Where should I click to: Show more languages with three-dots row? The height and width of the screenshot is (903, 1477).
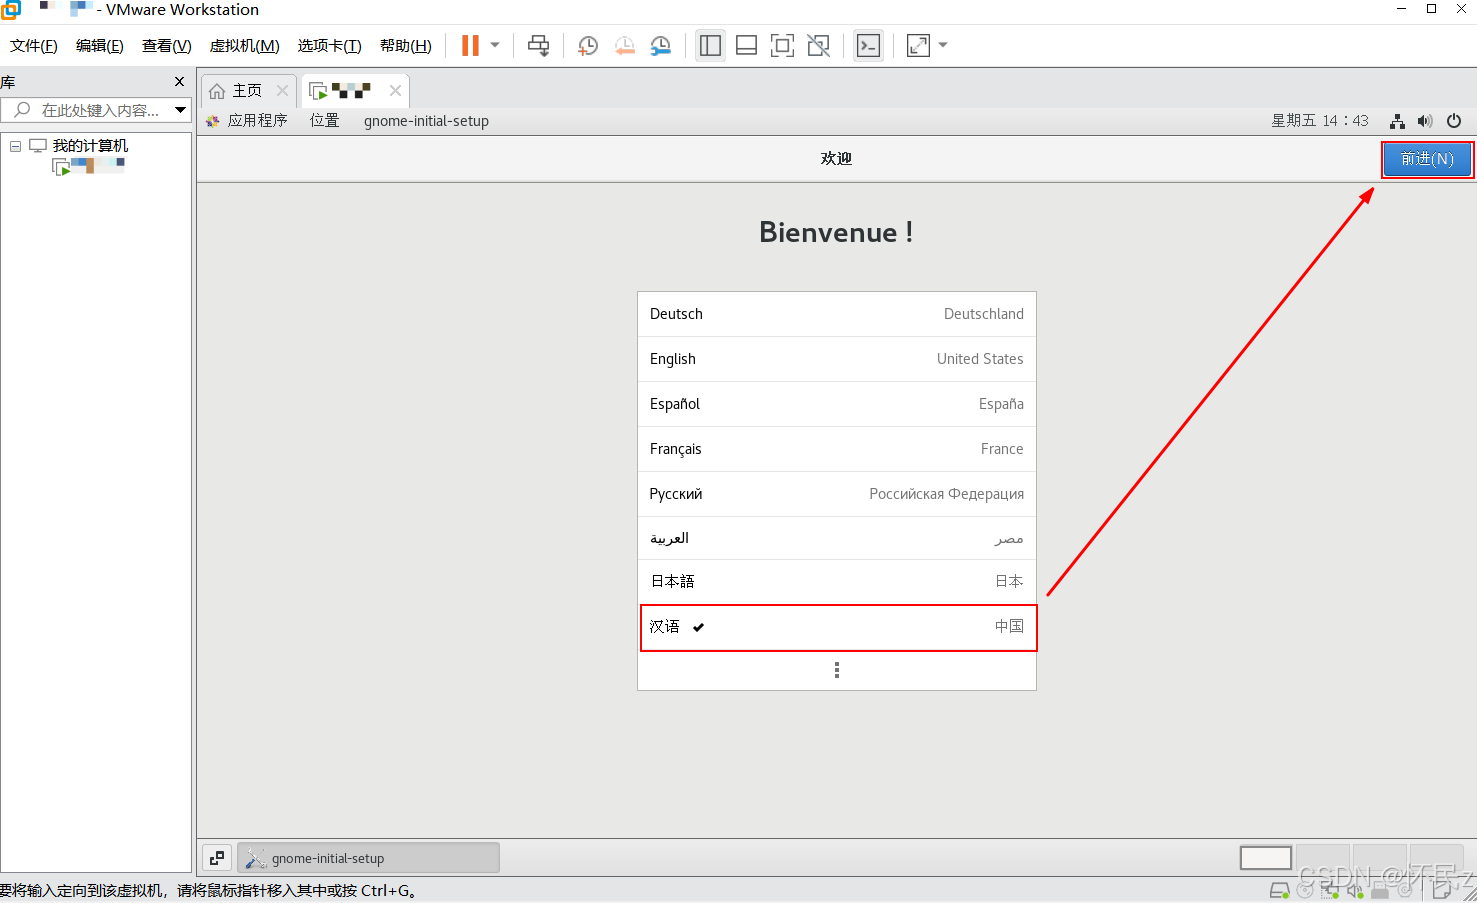coord(837,670)
